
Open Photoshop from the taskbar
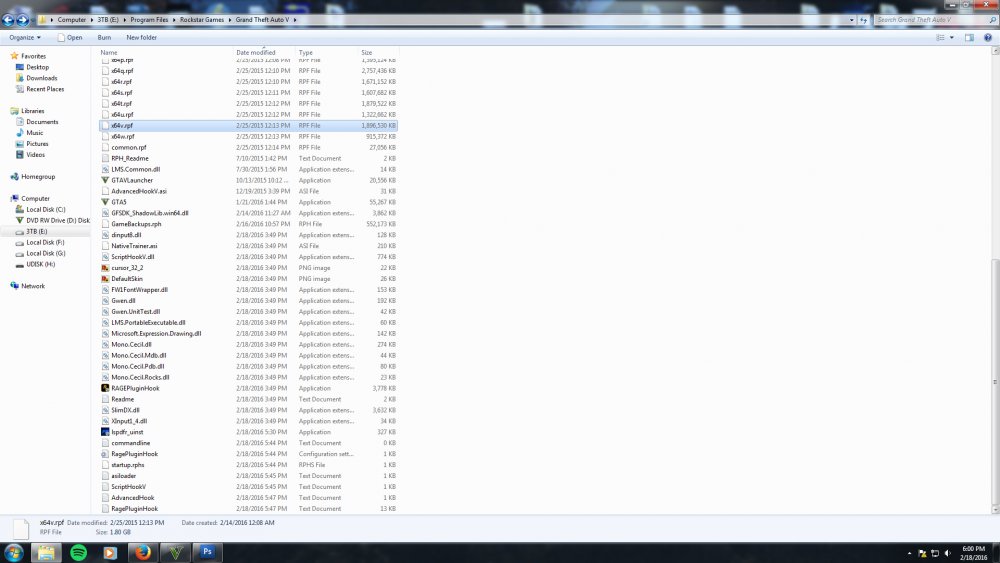click(x=207, y=552)
